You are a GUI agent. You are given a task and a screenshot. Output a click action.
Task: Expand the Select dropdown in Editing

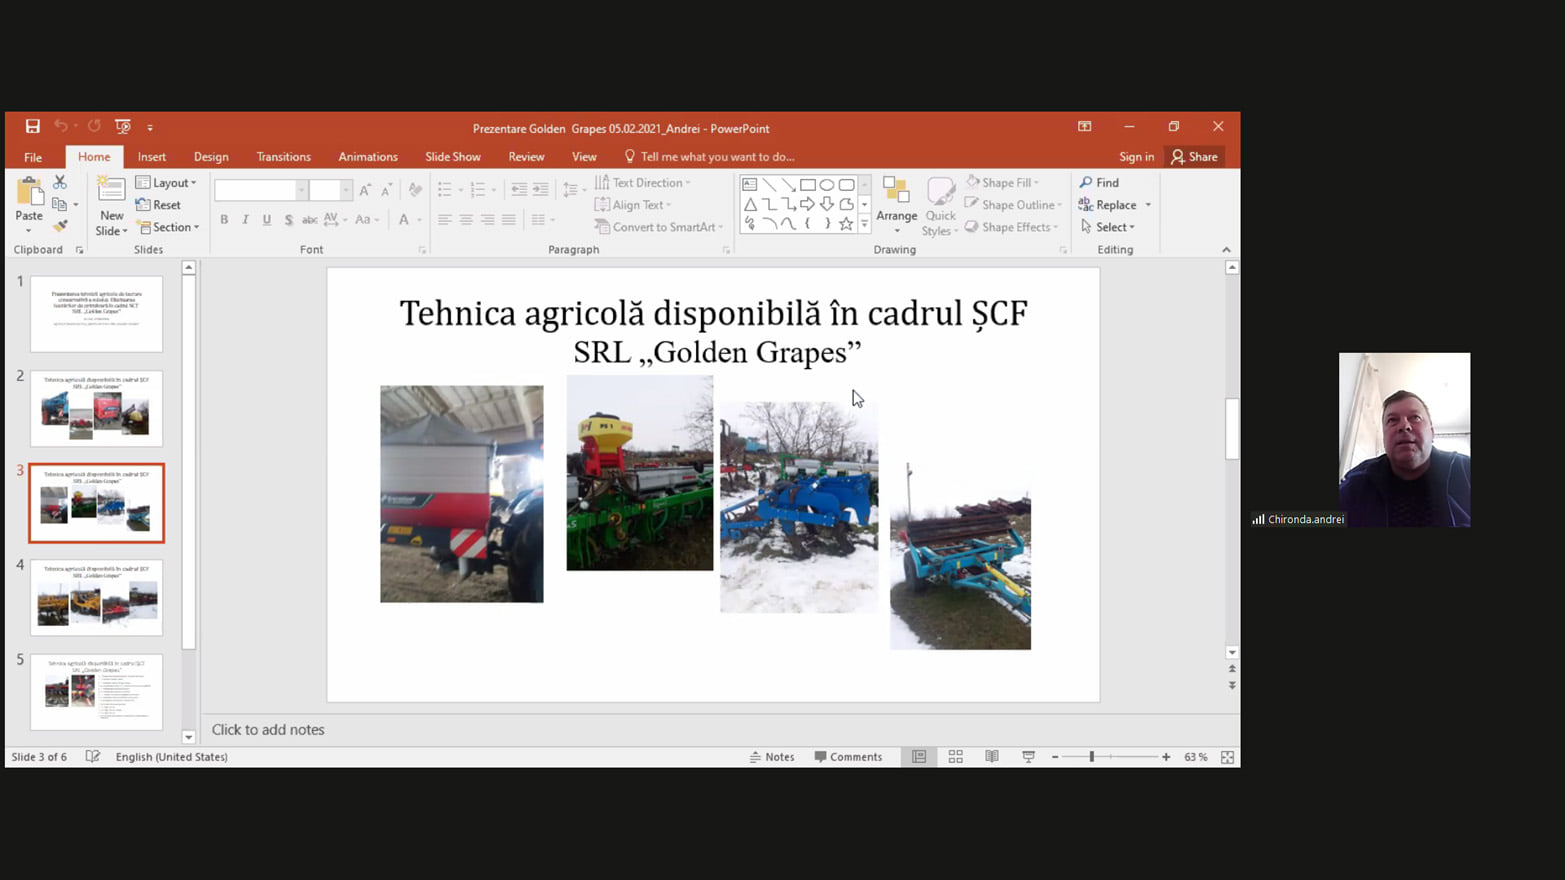pyautogui.click(x=1109, y=227)
